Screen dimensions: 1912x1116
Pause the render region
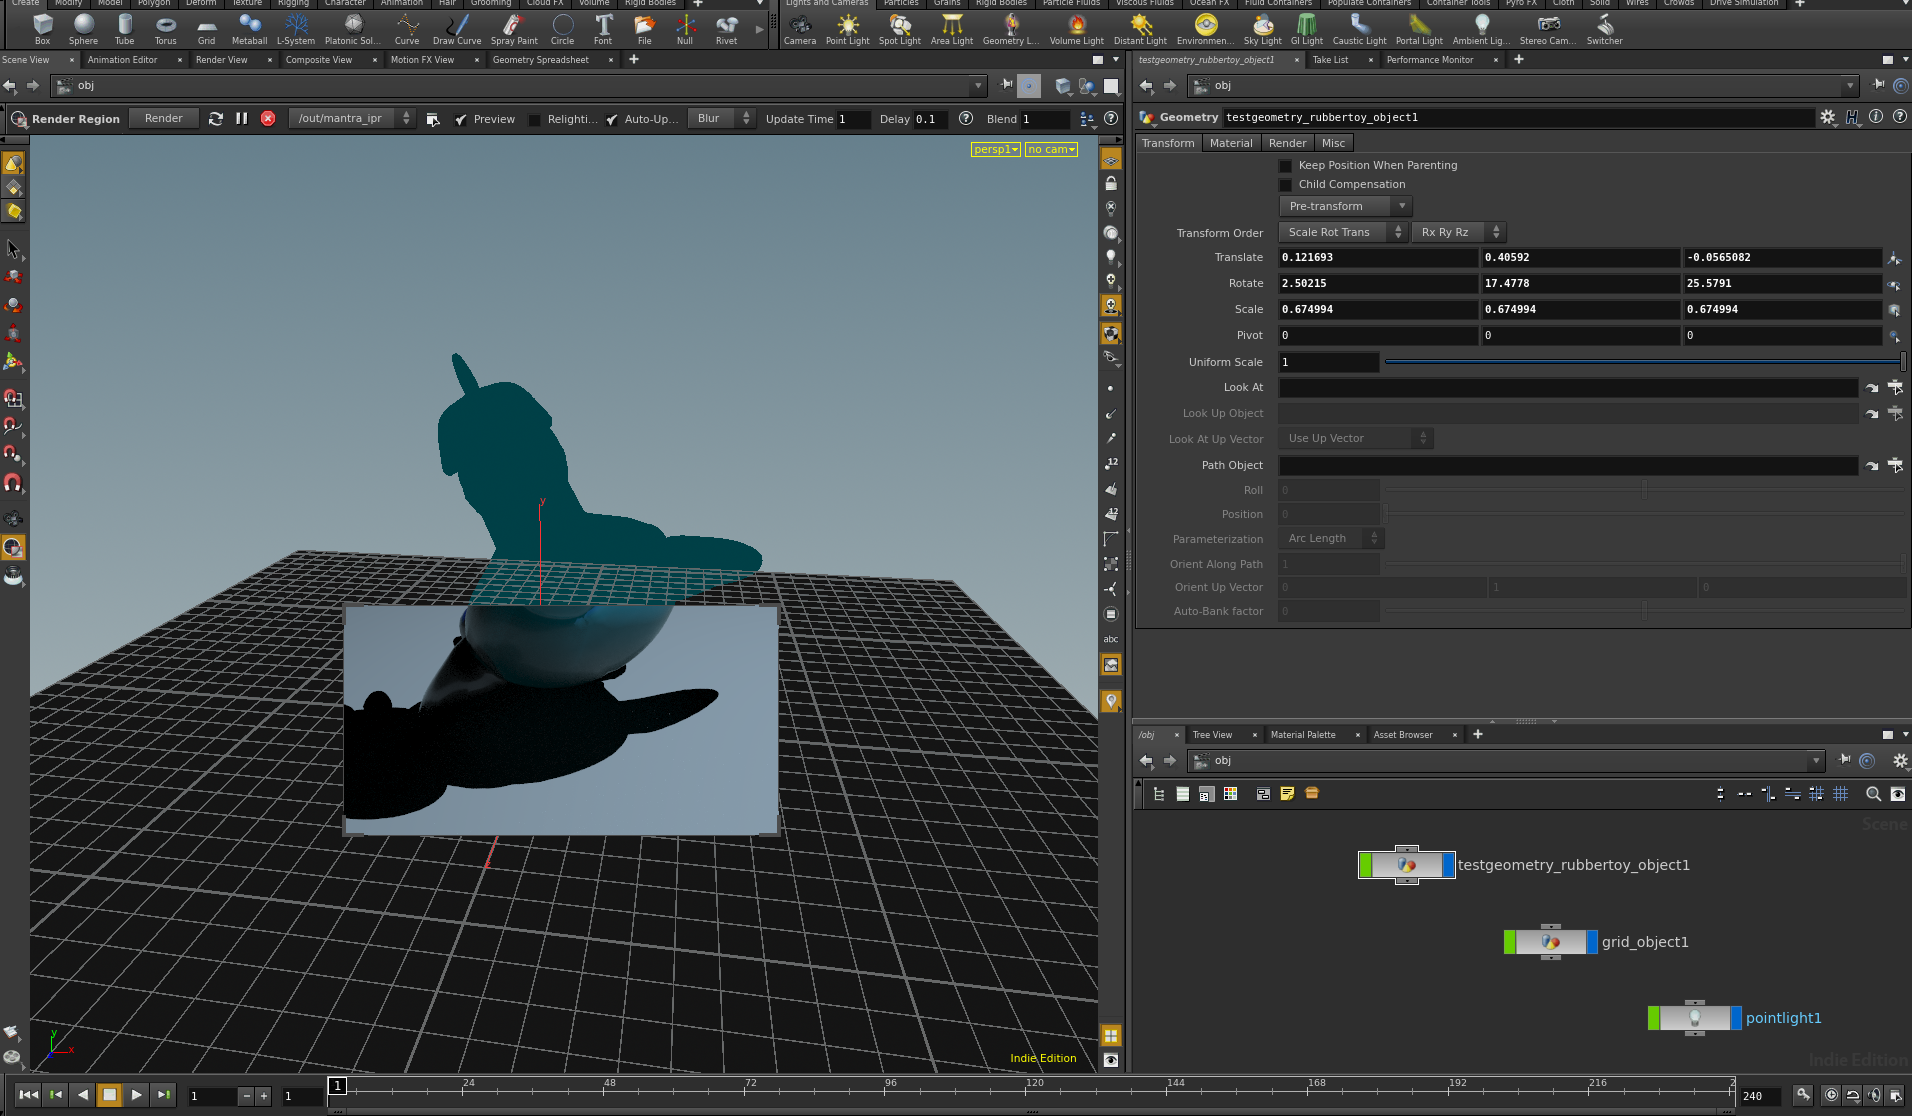click(x=241, y=118)
